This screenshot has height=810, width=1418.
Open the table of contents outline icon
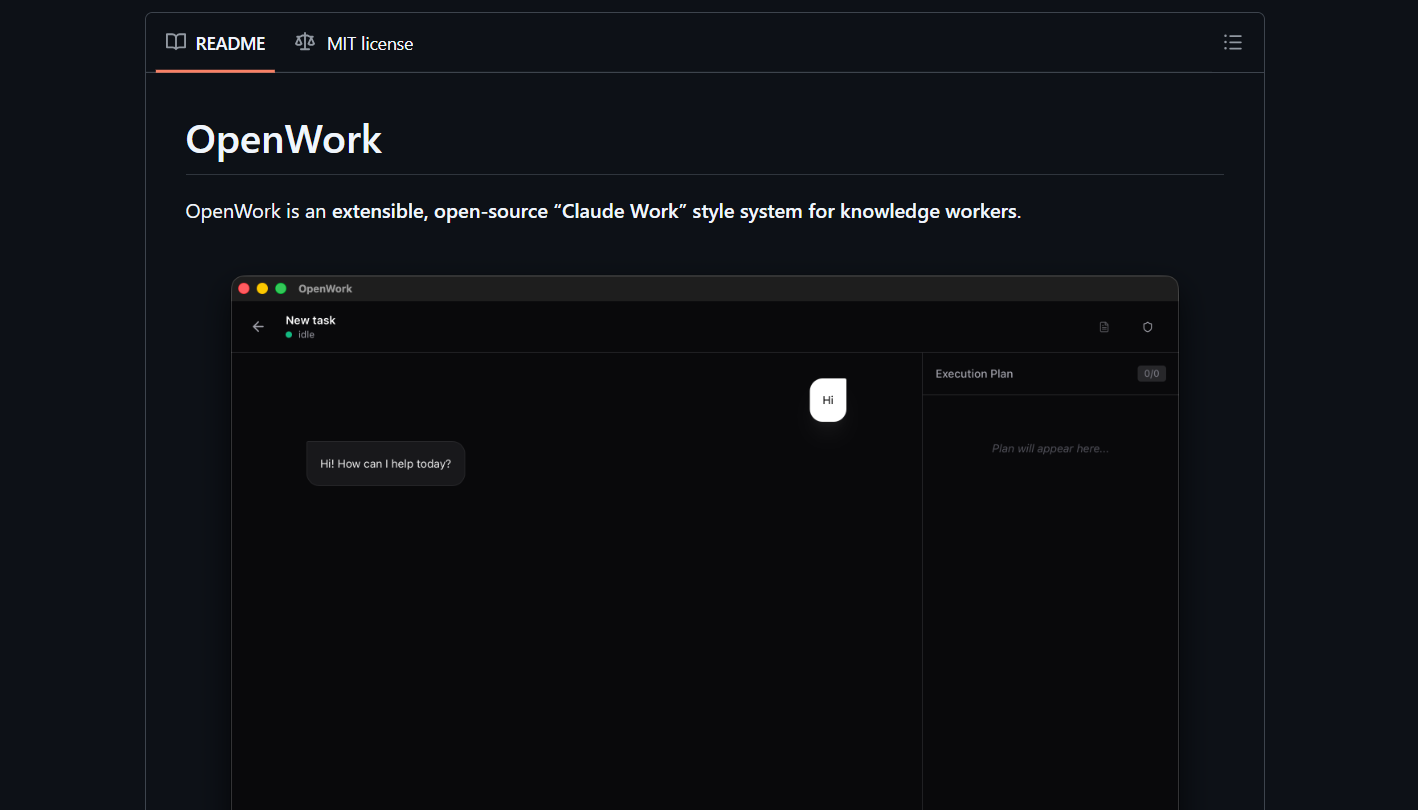coord(1232,42)
